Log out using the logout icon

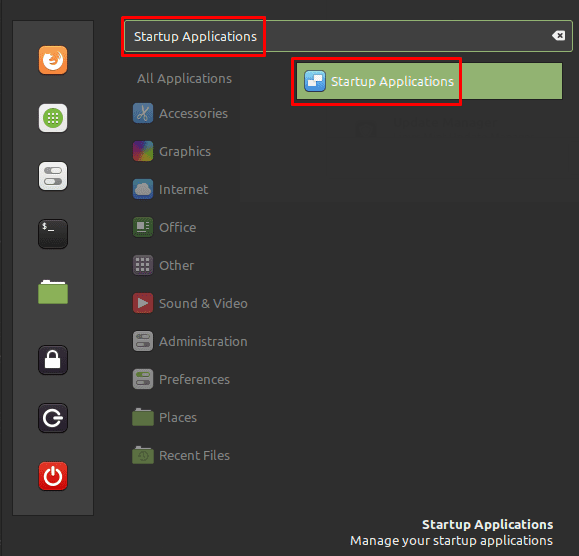point(53,418)
